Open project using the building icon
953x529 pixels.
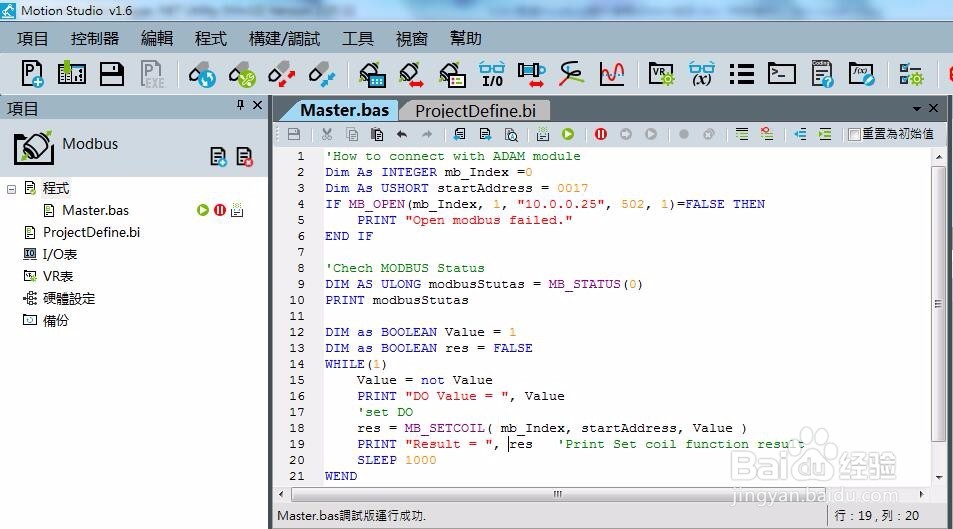71,74
